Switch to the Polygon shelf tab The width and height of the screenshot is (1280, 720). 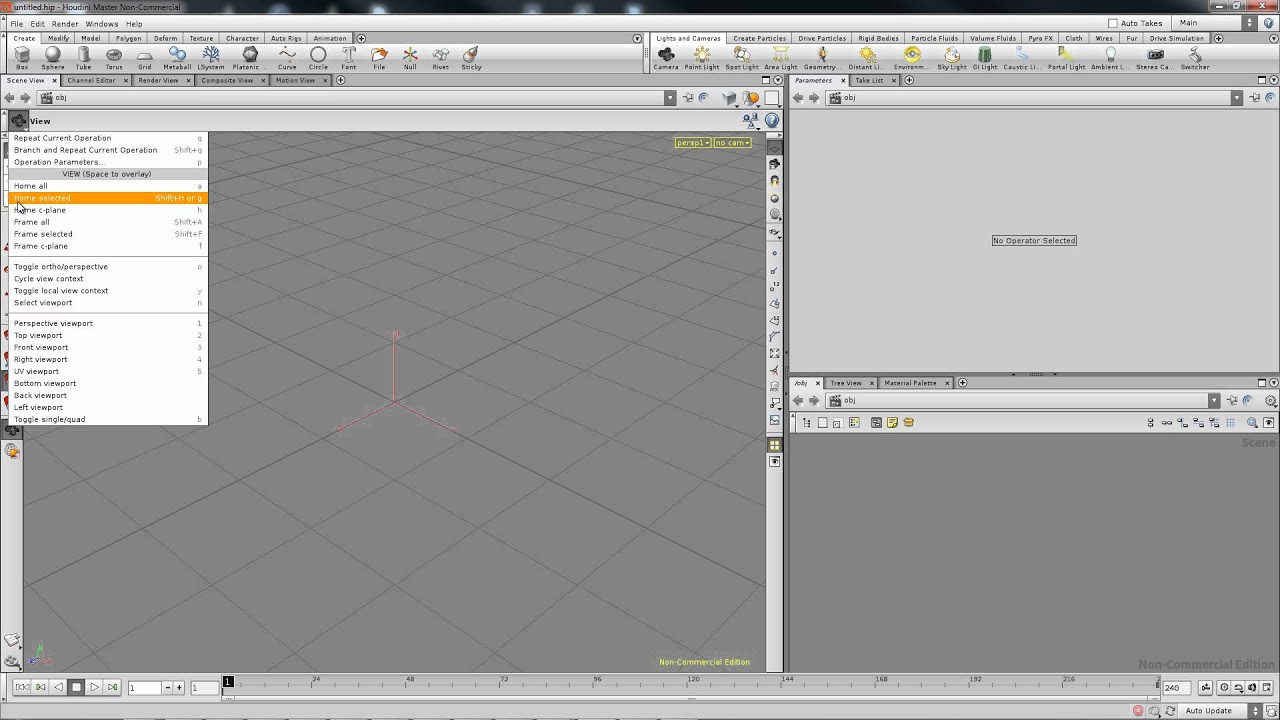[x=128, y=38]
